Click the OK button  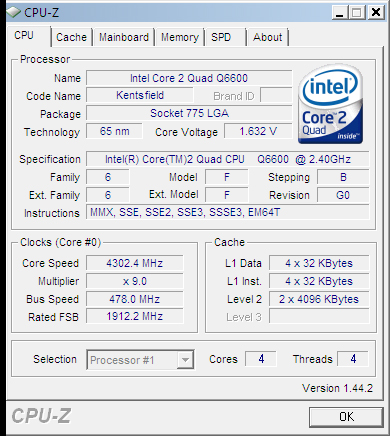click(x=346, y=417)
